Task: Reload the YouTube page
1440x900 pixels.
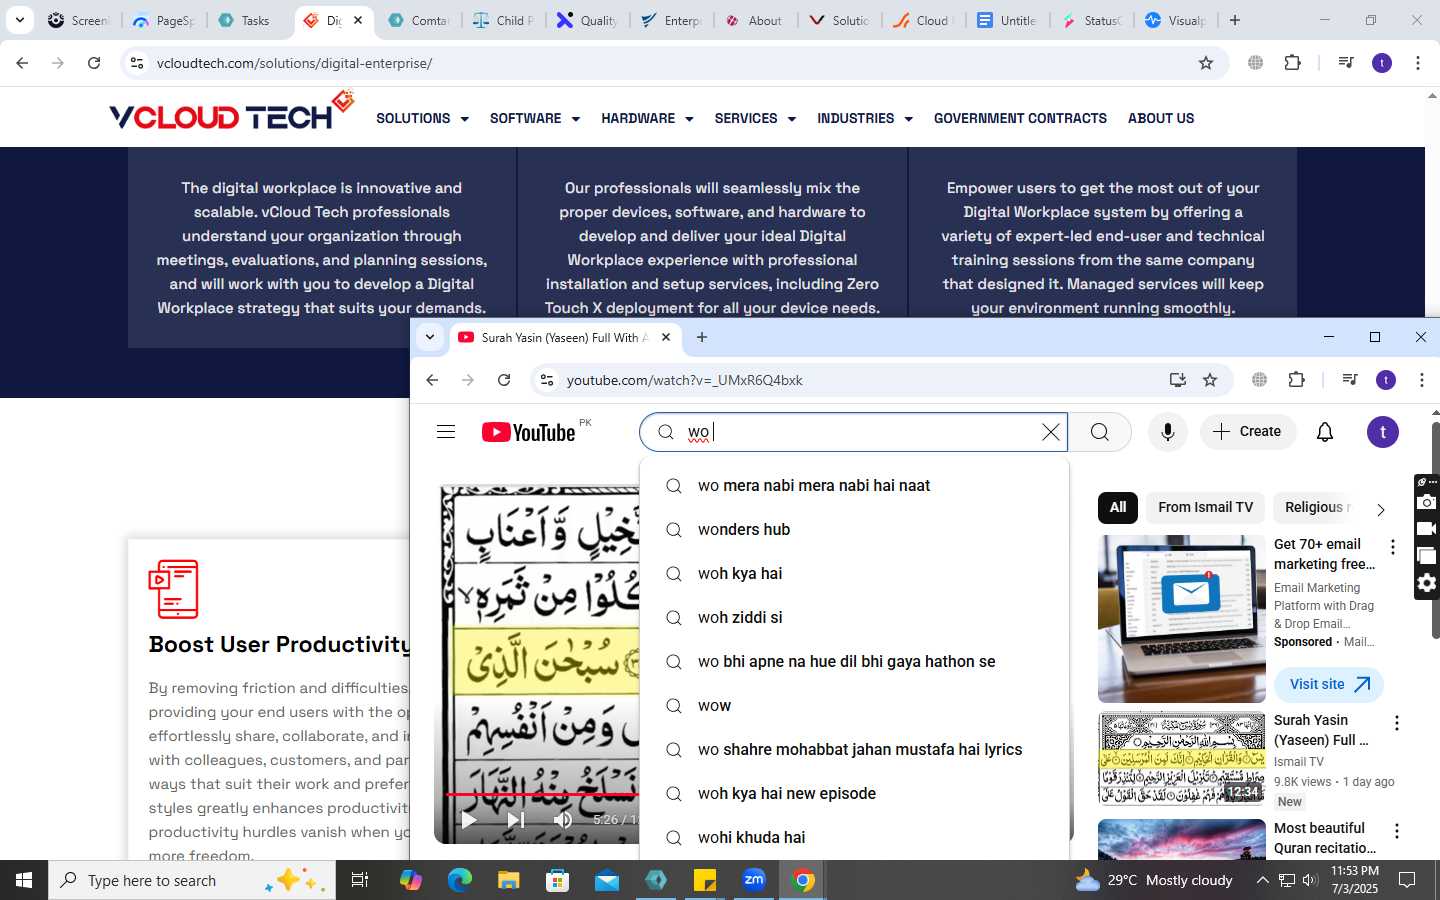Action: [504, 380]
